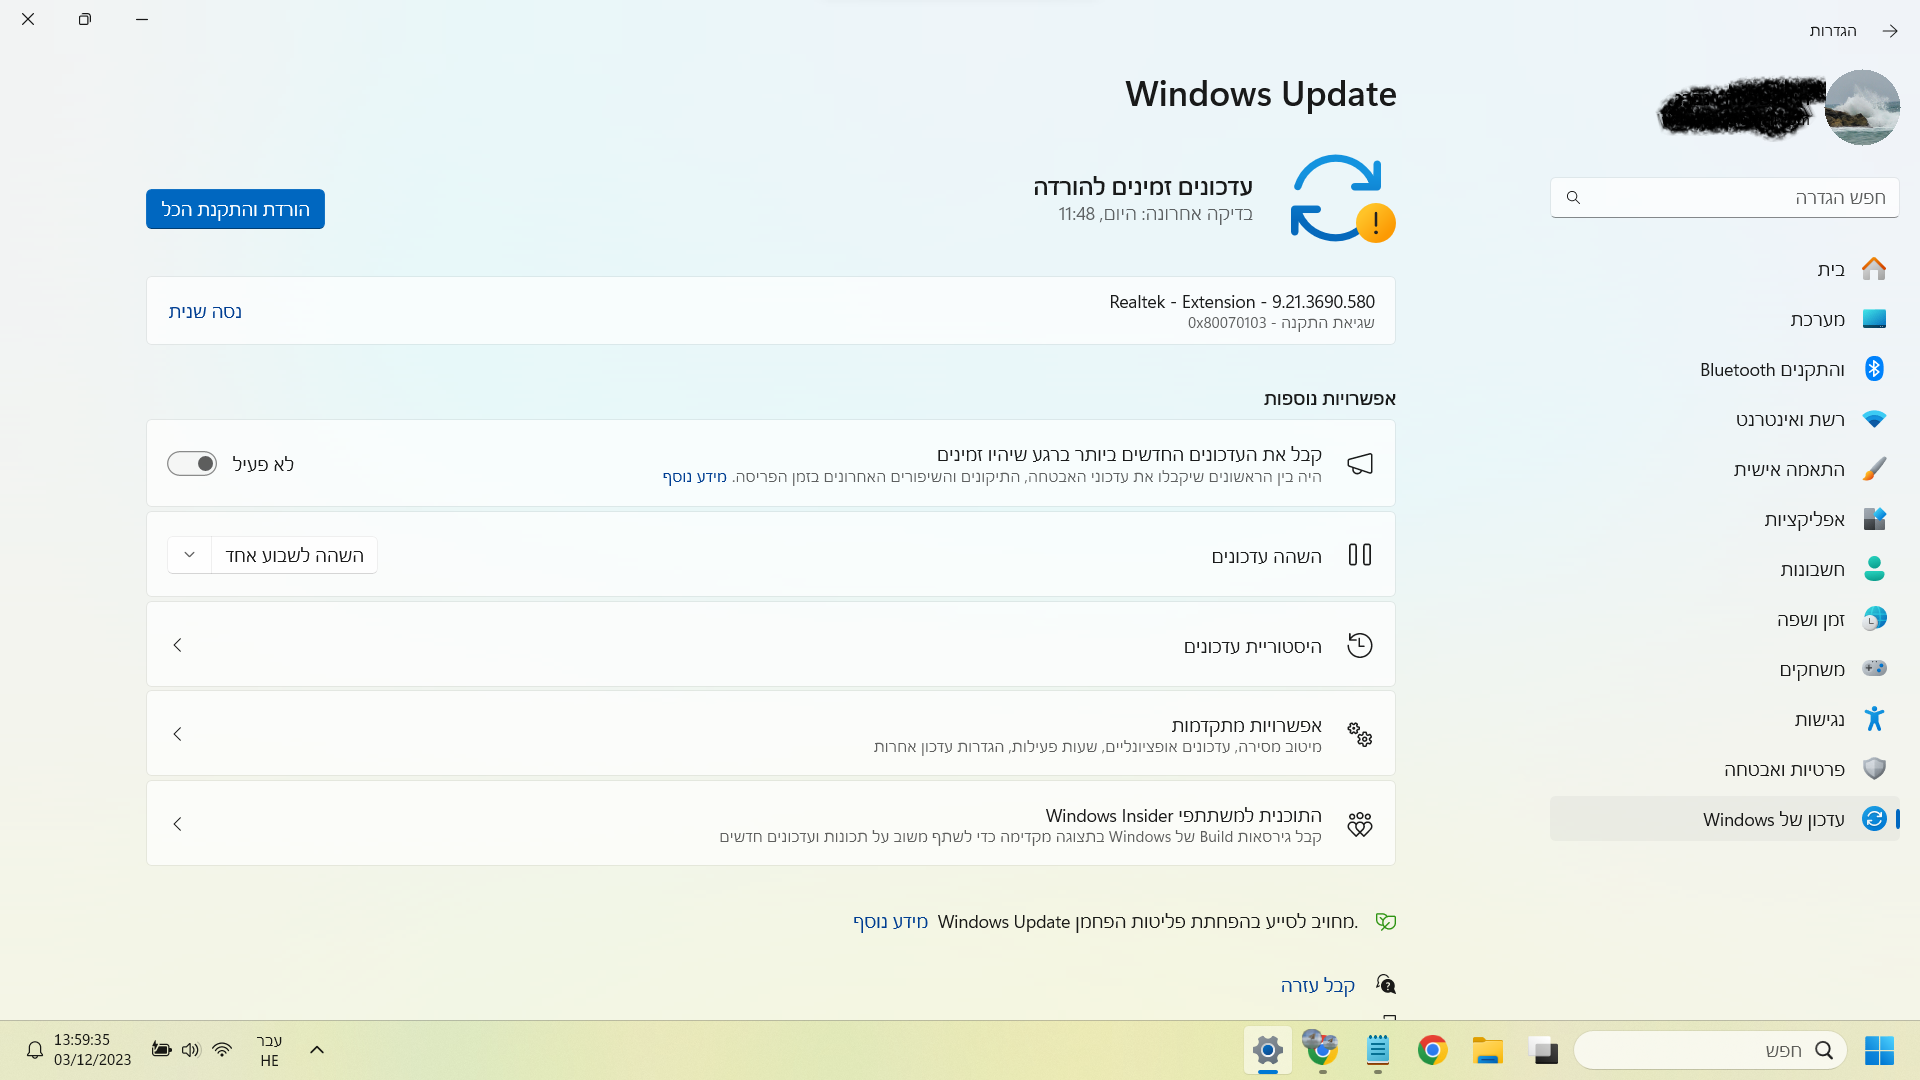Click the קבל עזרה get help link
This screenshot has width=1920, height=1080.
1317,986
